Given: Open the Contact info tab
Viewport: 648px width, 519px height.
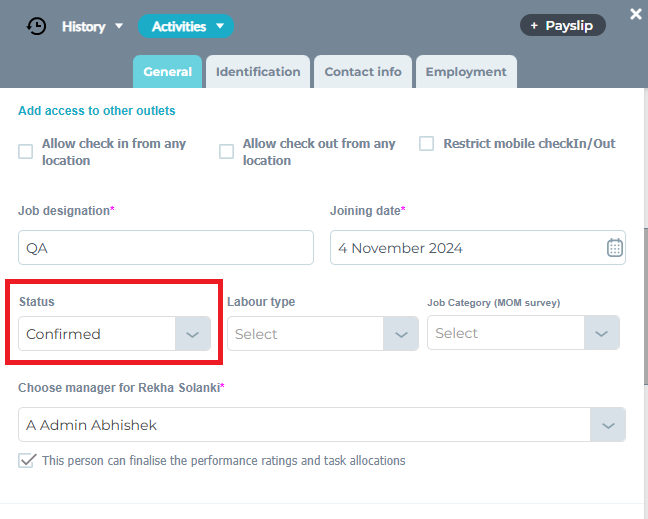Looking at the screenshot, I should click(x=363, y=72).
